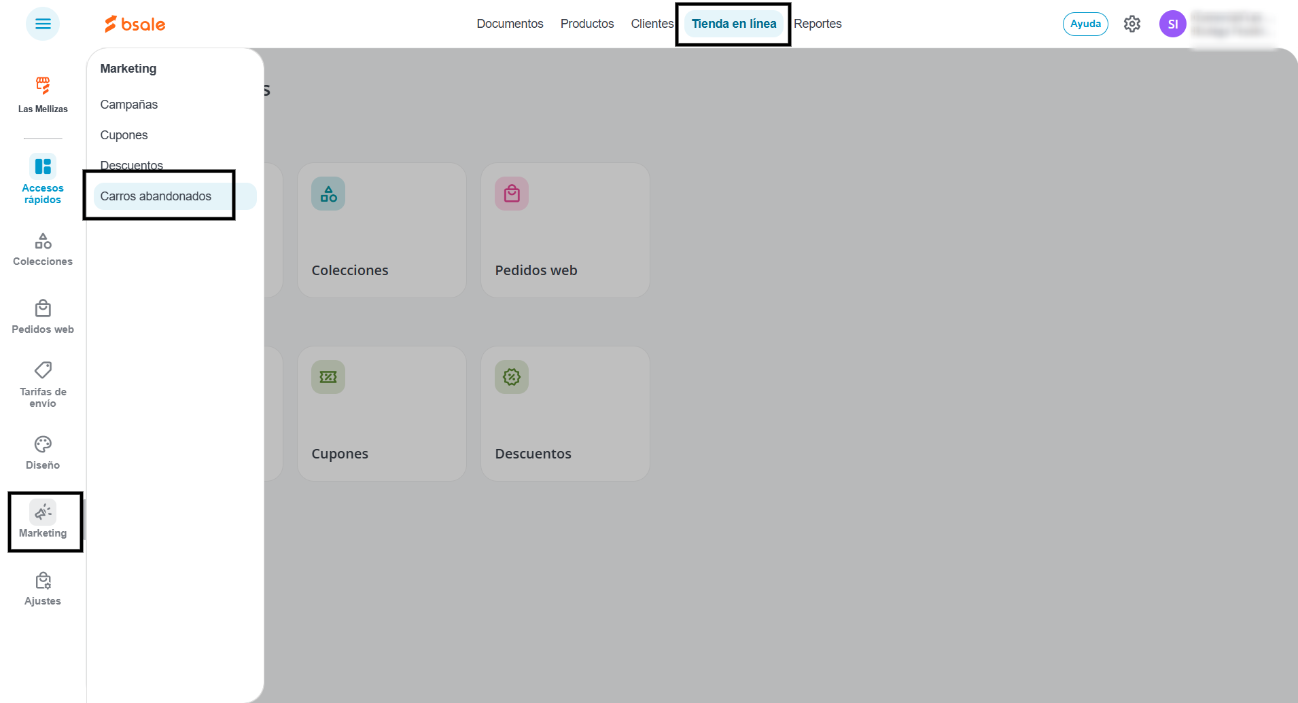Open Ajustes in the sidebar
1298x703 pixels.
pyautogui.click(x=43, y=589)
